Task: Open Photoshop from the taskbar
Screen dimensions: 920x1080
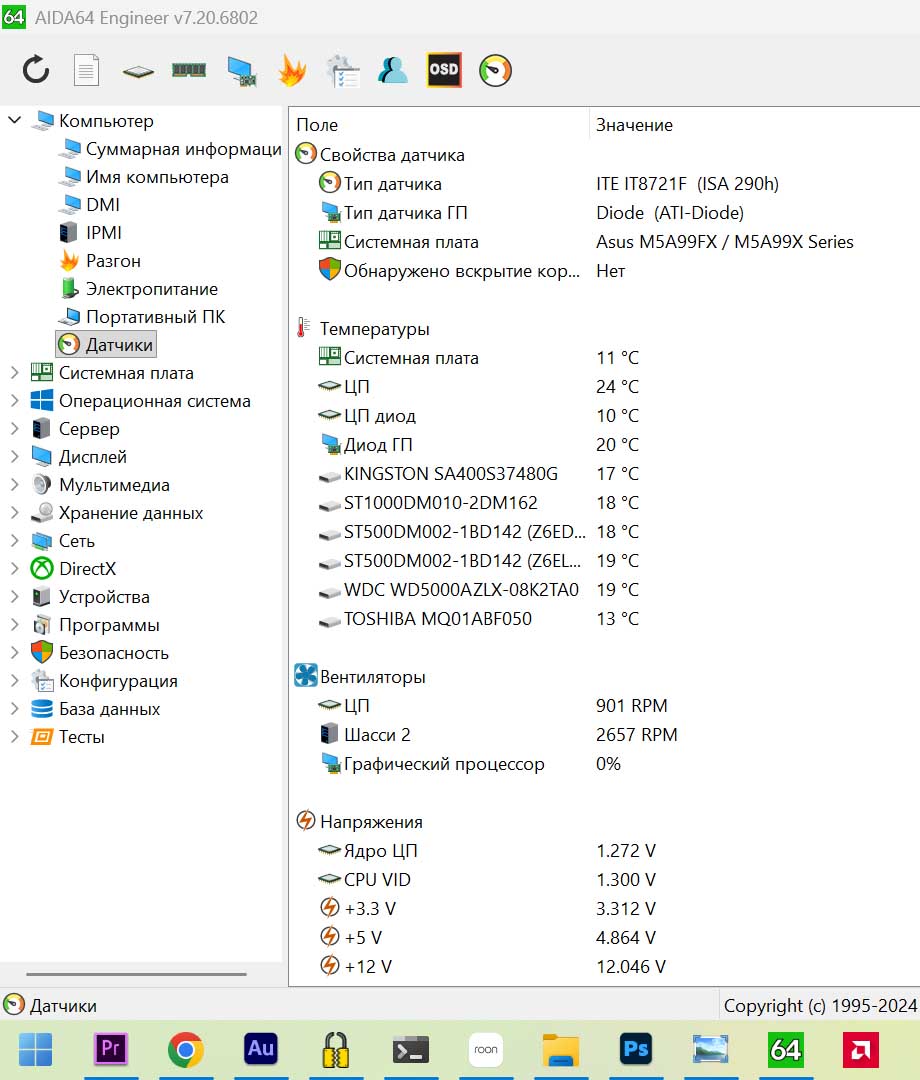Action: click(x=636, y=1049)
